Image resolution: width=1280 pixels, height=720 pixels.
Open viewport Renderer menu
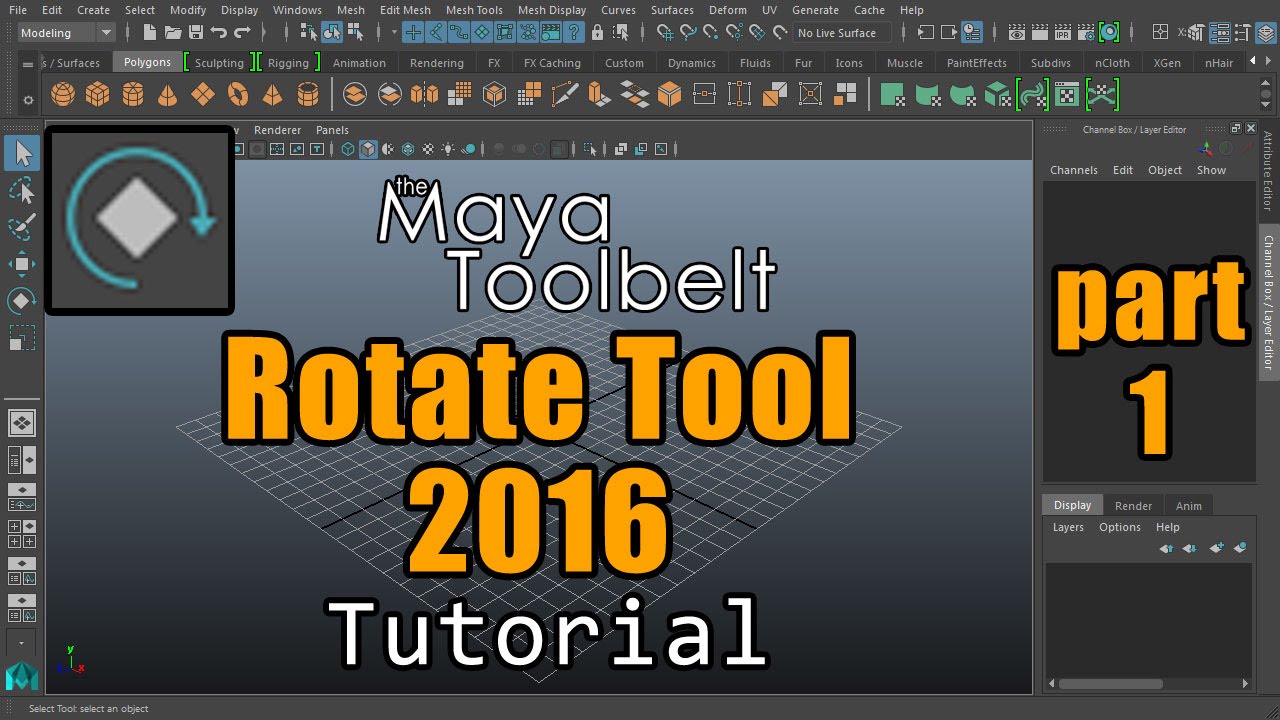pyautogui.click(x=277, y=130)
